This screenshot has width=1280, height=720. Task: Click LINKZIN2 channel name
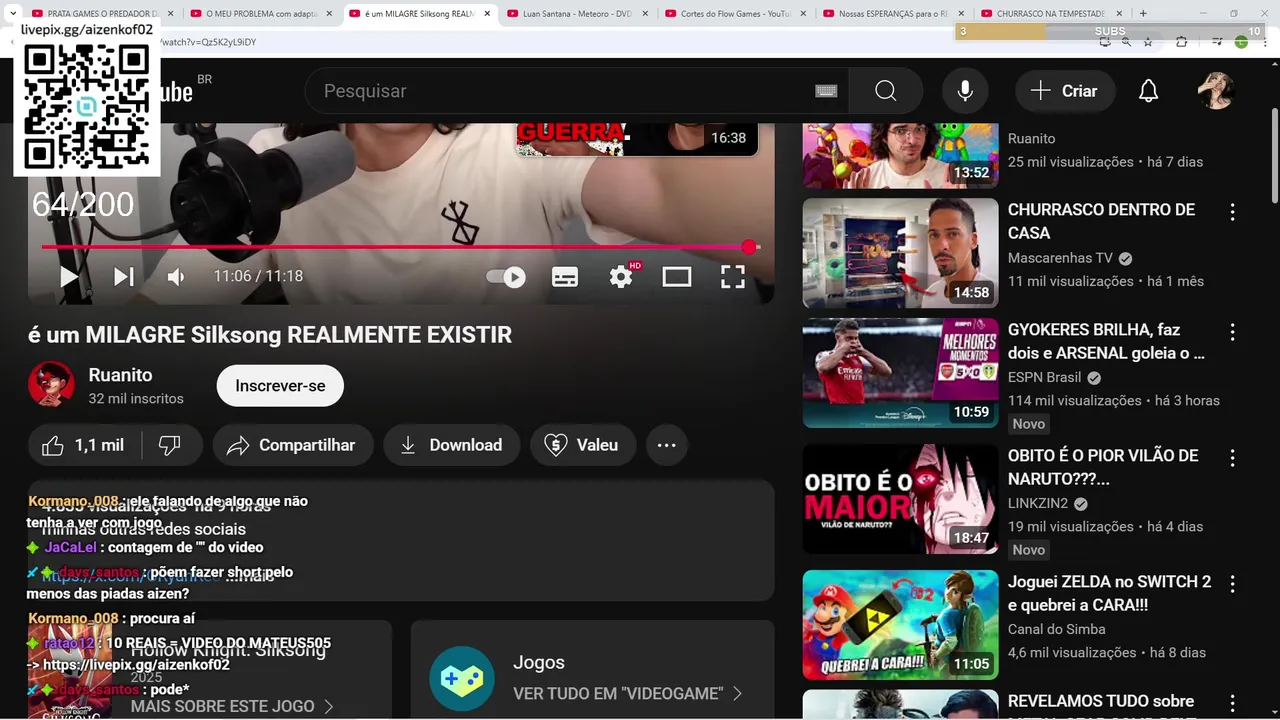pos(1038,503)
